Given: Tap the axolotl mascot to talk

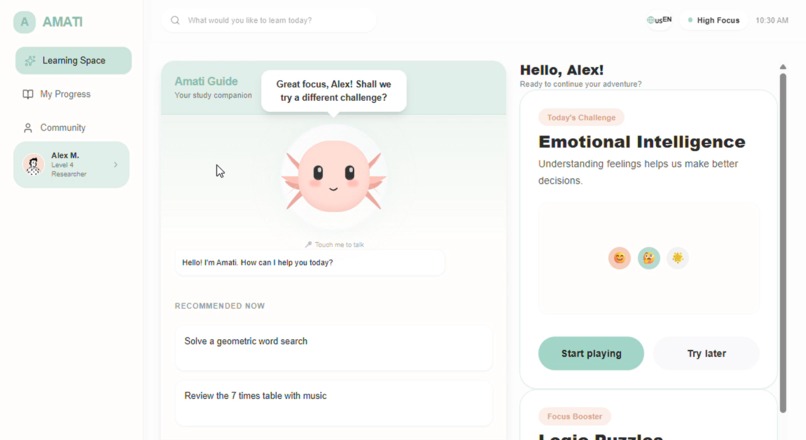Looking at the screenshot, I should [334, 176].
